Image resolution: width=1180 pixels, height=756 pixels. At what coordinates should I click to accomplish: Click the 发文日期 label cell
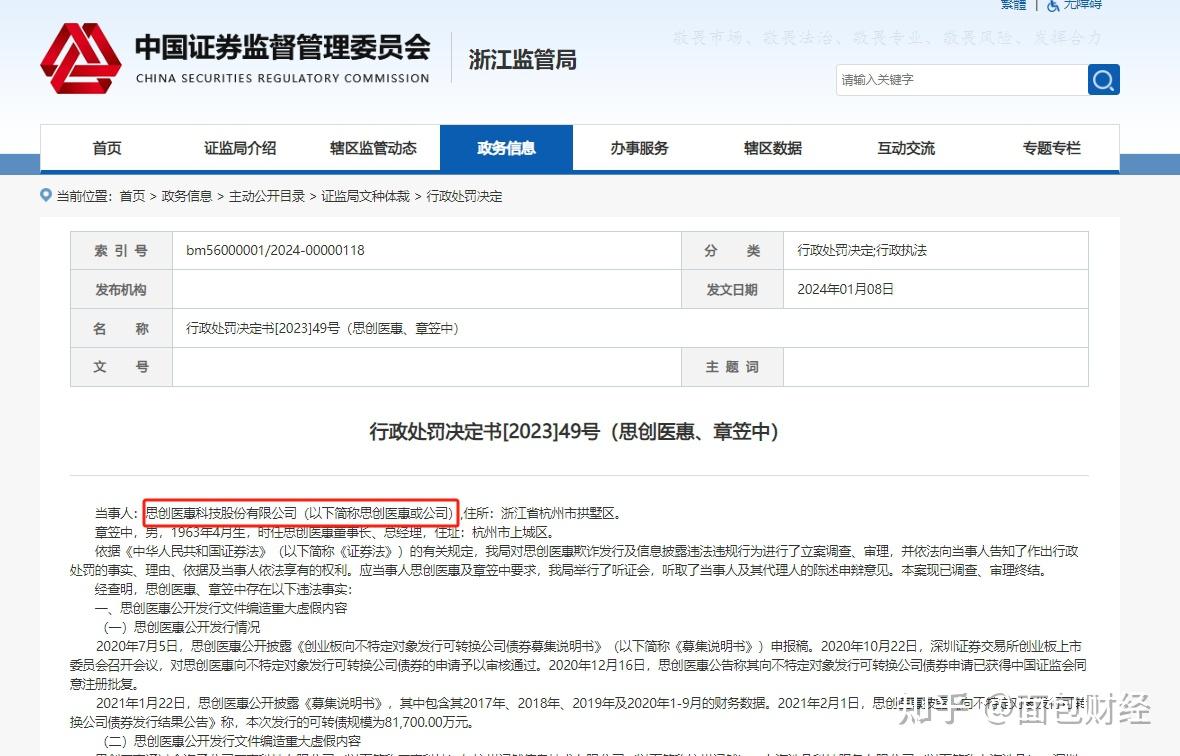pyautogui.click(x=732, y=290)
